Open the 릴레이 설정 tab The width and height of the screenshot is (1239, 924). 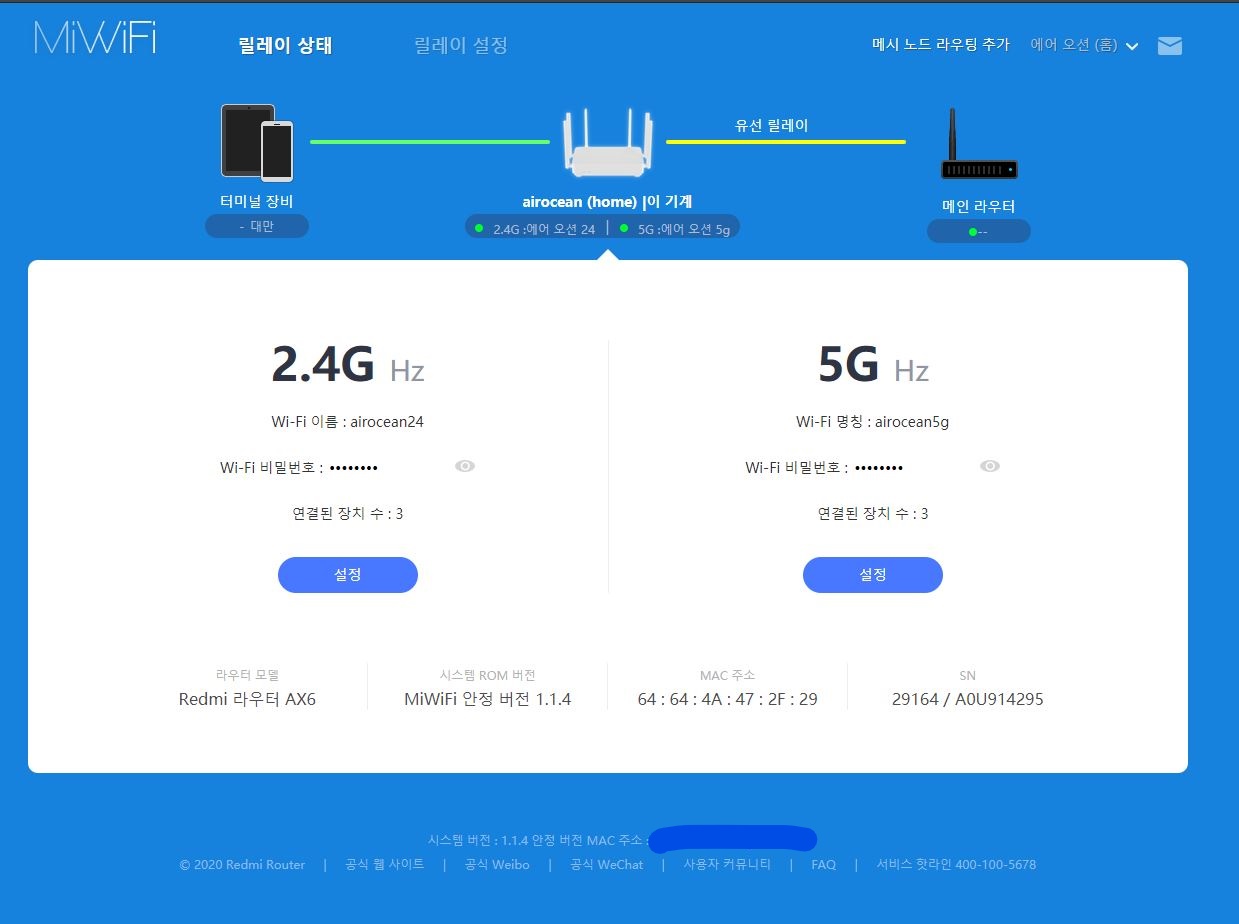point(461,45)
